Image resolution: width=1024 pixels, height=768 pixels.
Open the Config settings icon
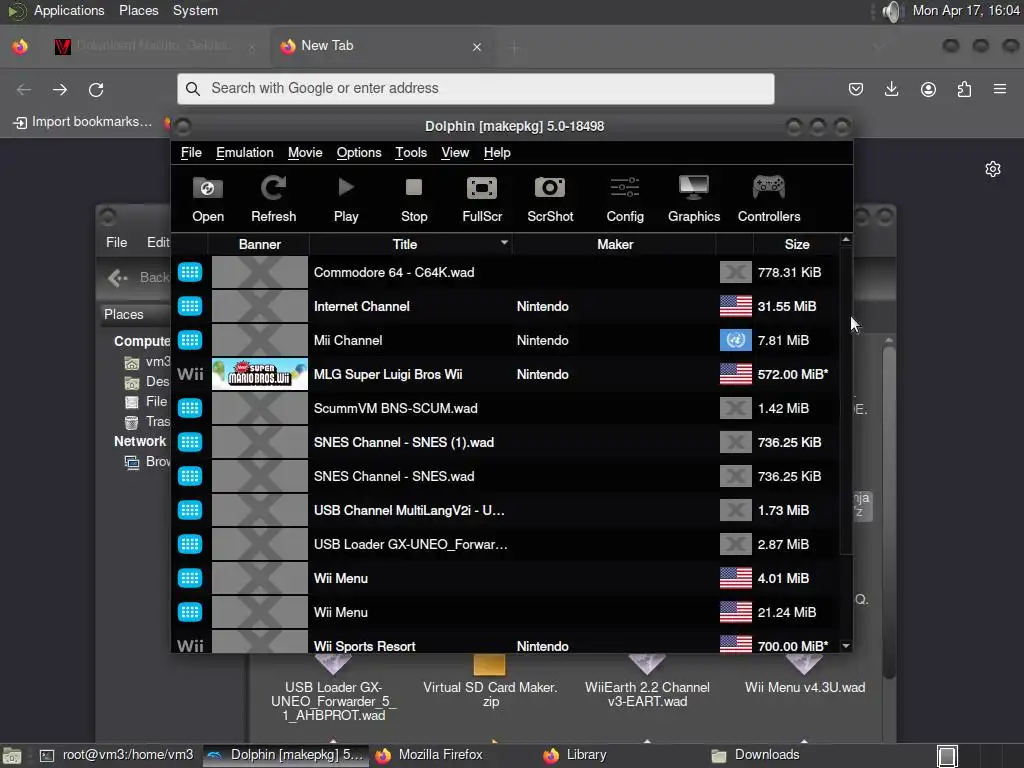[x=625, y=199]
